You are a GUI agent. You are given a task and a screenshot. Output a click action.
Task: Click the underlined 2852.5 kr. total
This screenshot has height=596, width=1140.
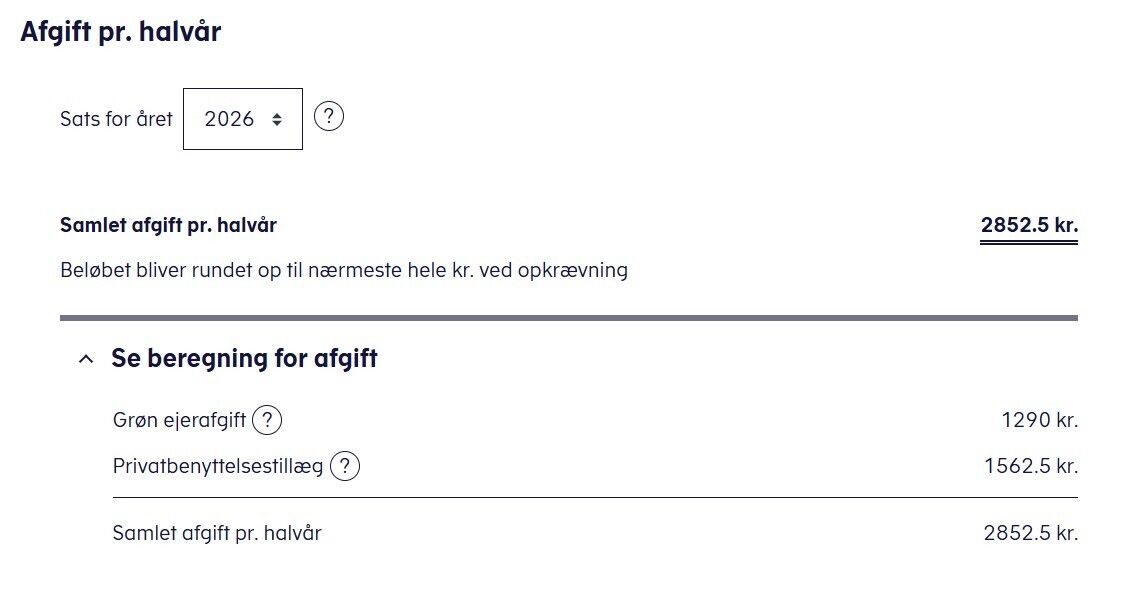point(1029,226)
